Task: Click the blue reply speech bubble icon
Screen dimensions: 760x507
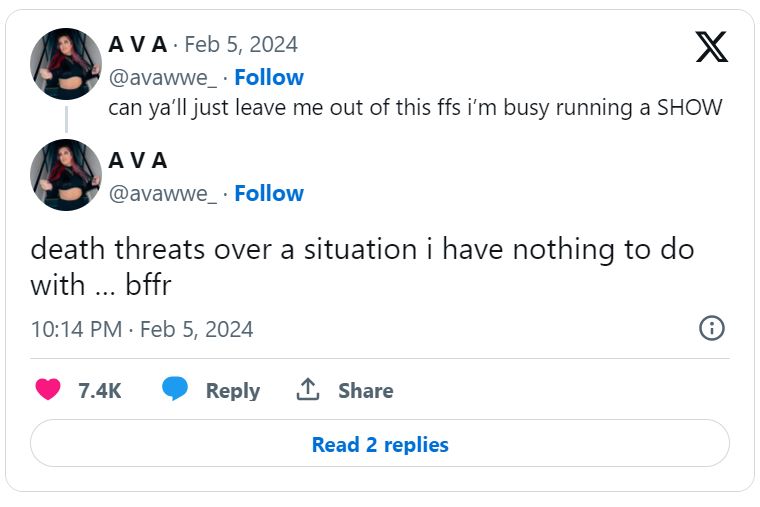Action: tap(175, 390)
